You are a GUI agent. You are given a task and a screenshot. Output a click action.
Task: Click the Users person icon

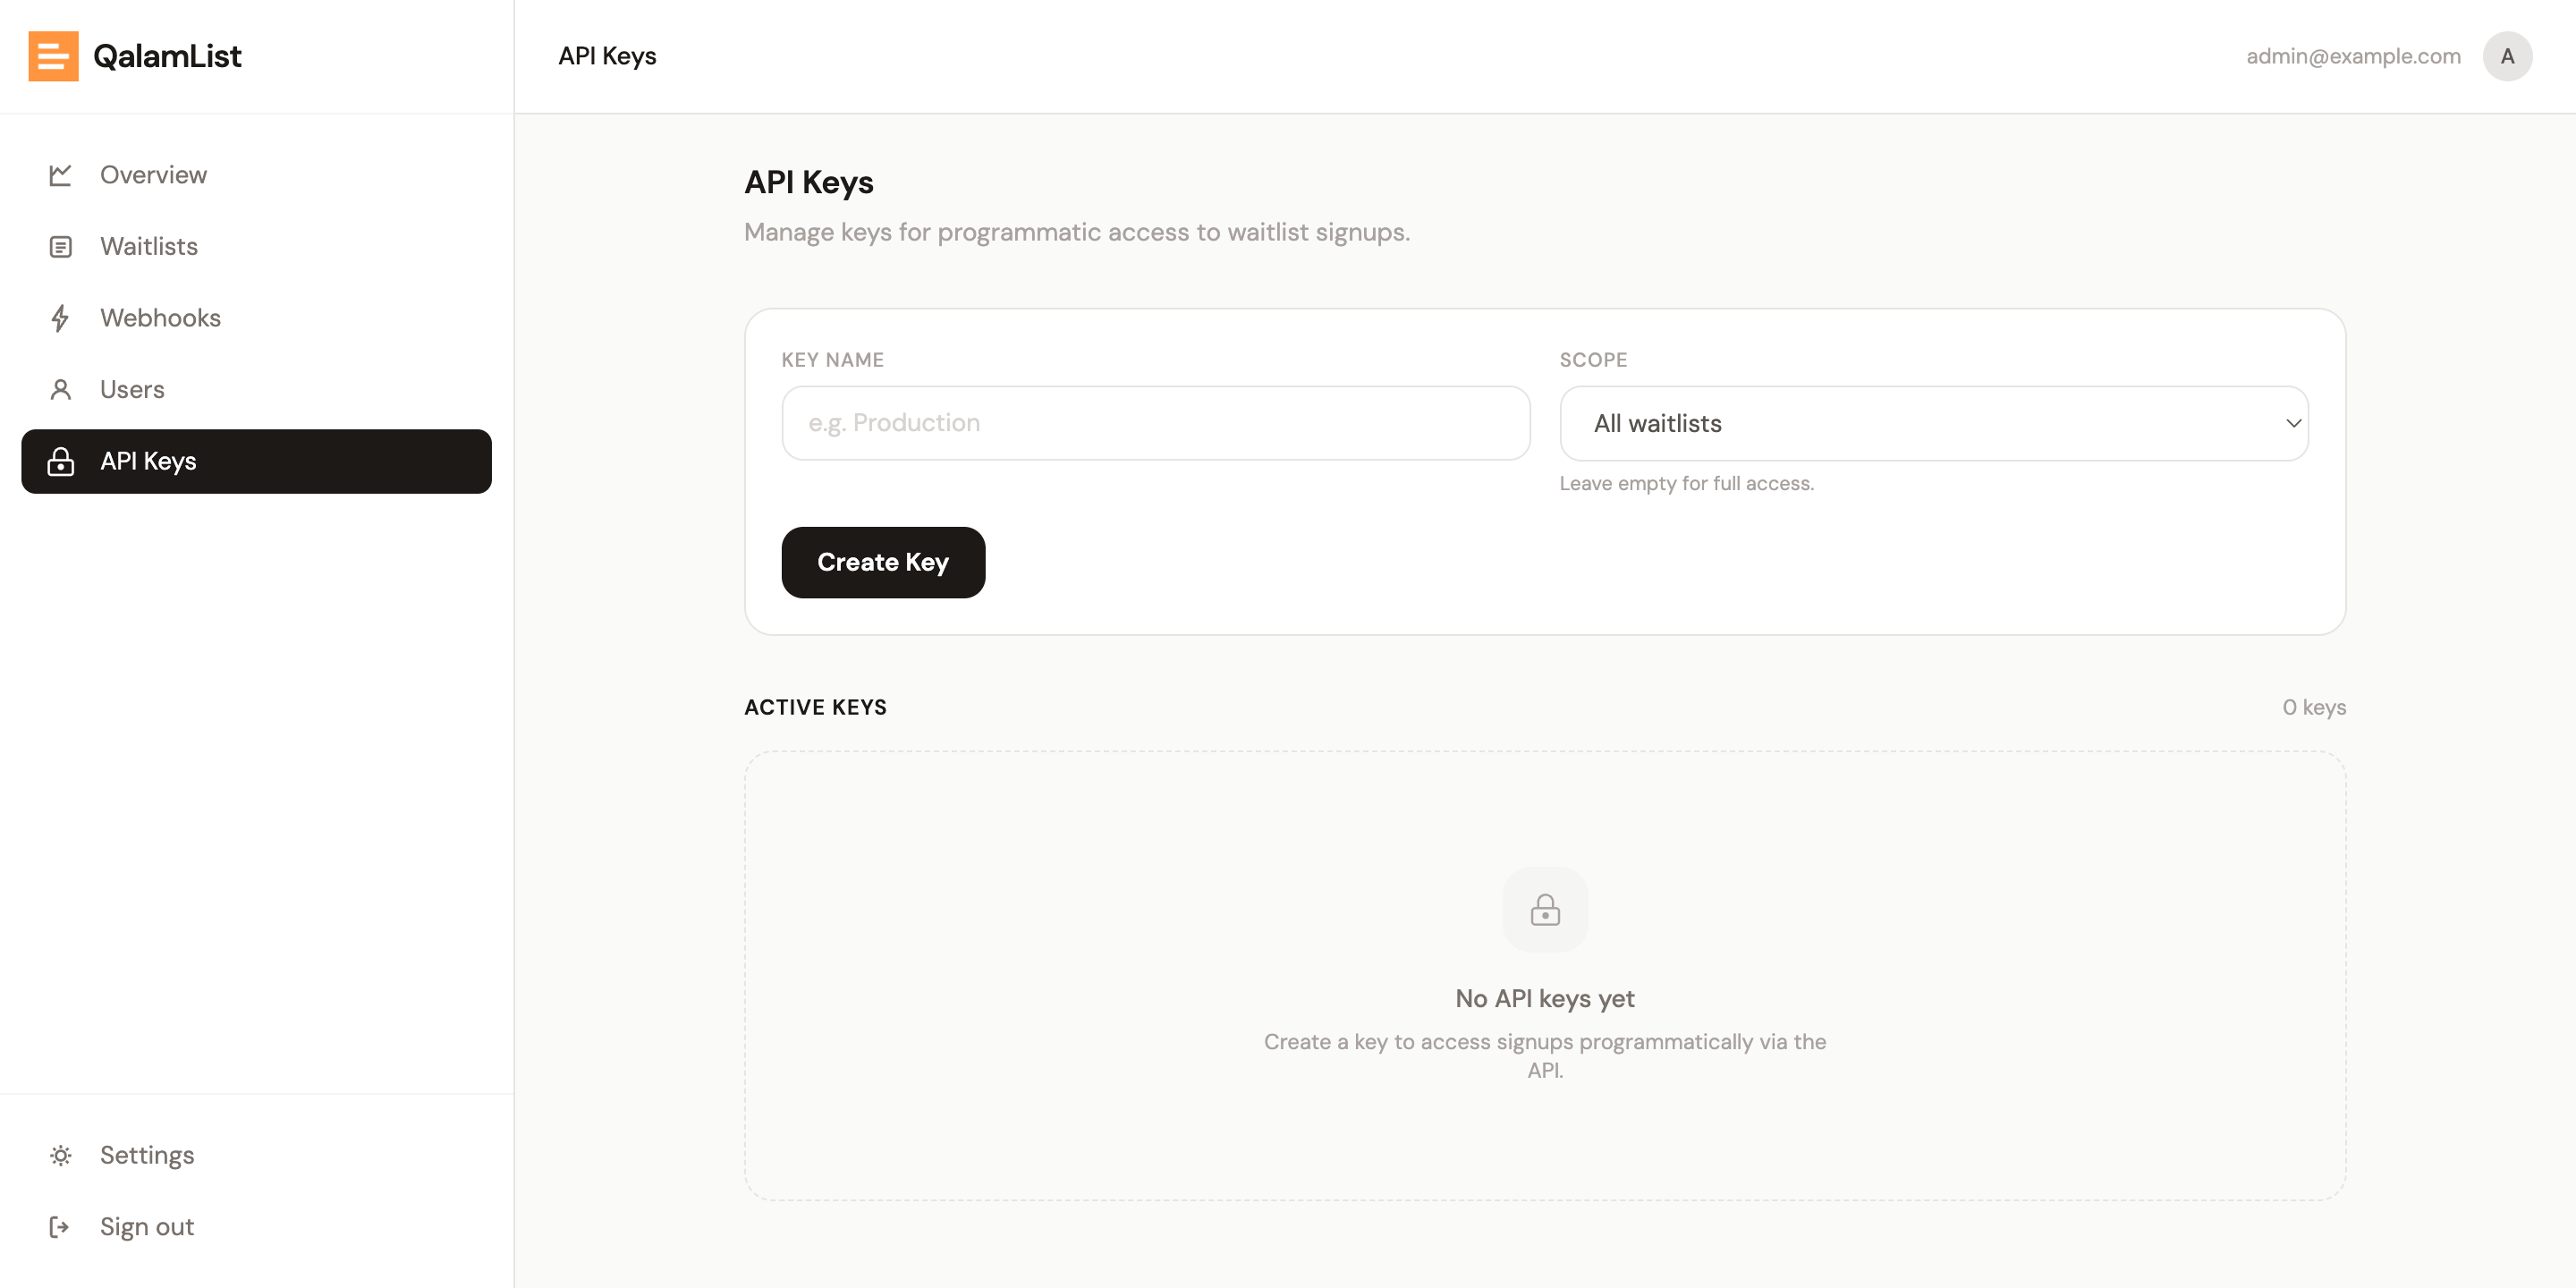[x=61, y=390]
